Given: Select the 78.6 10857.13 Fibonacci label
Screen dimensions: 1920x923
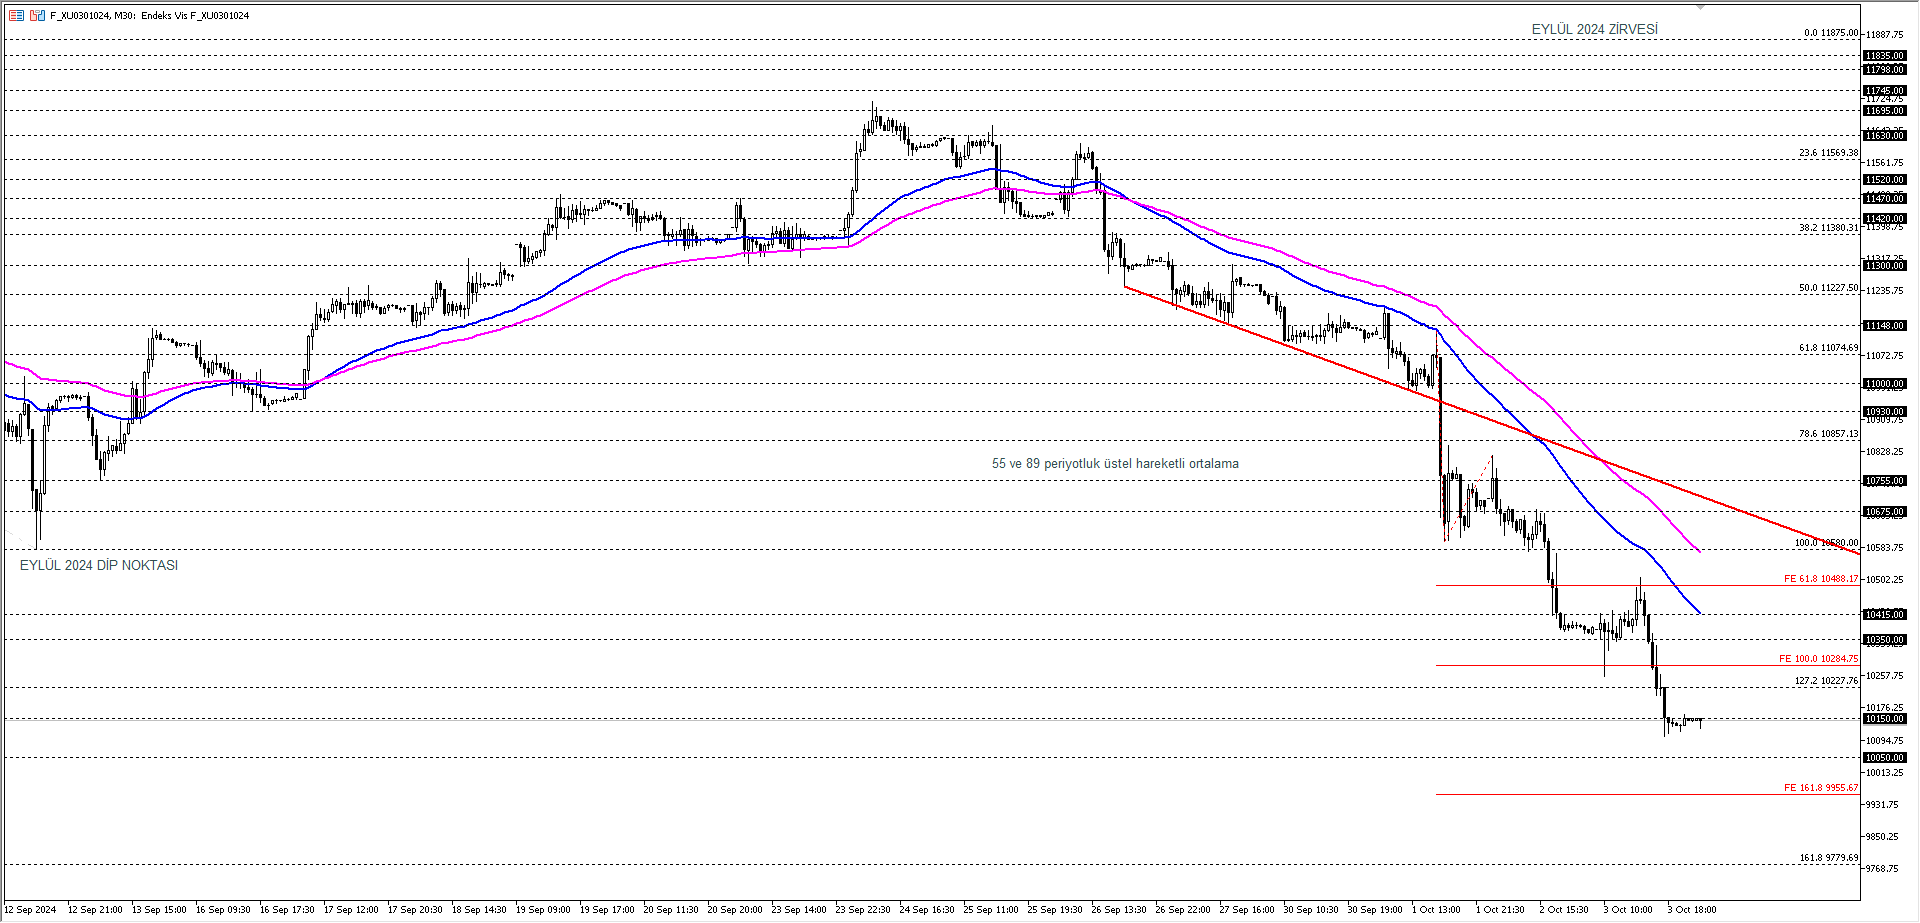Looking at the screenshot, I should click(x=1828, y=434).
